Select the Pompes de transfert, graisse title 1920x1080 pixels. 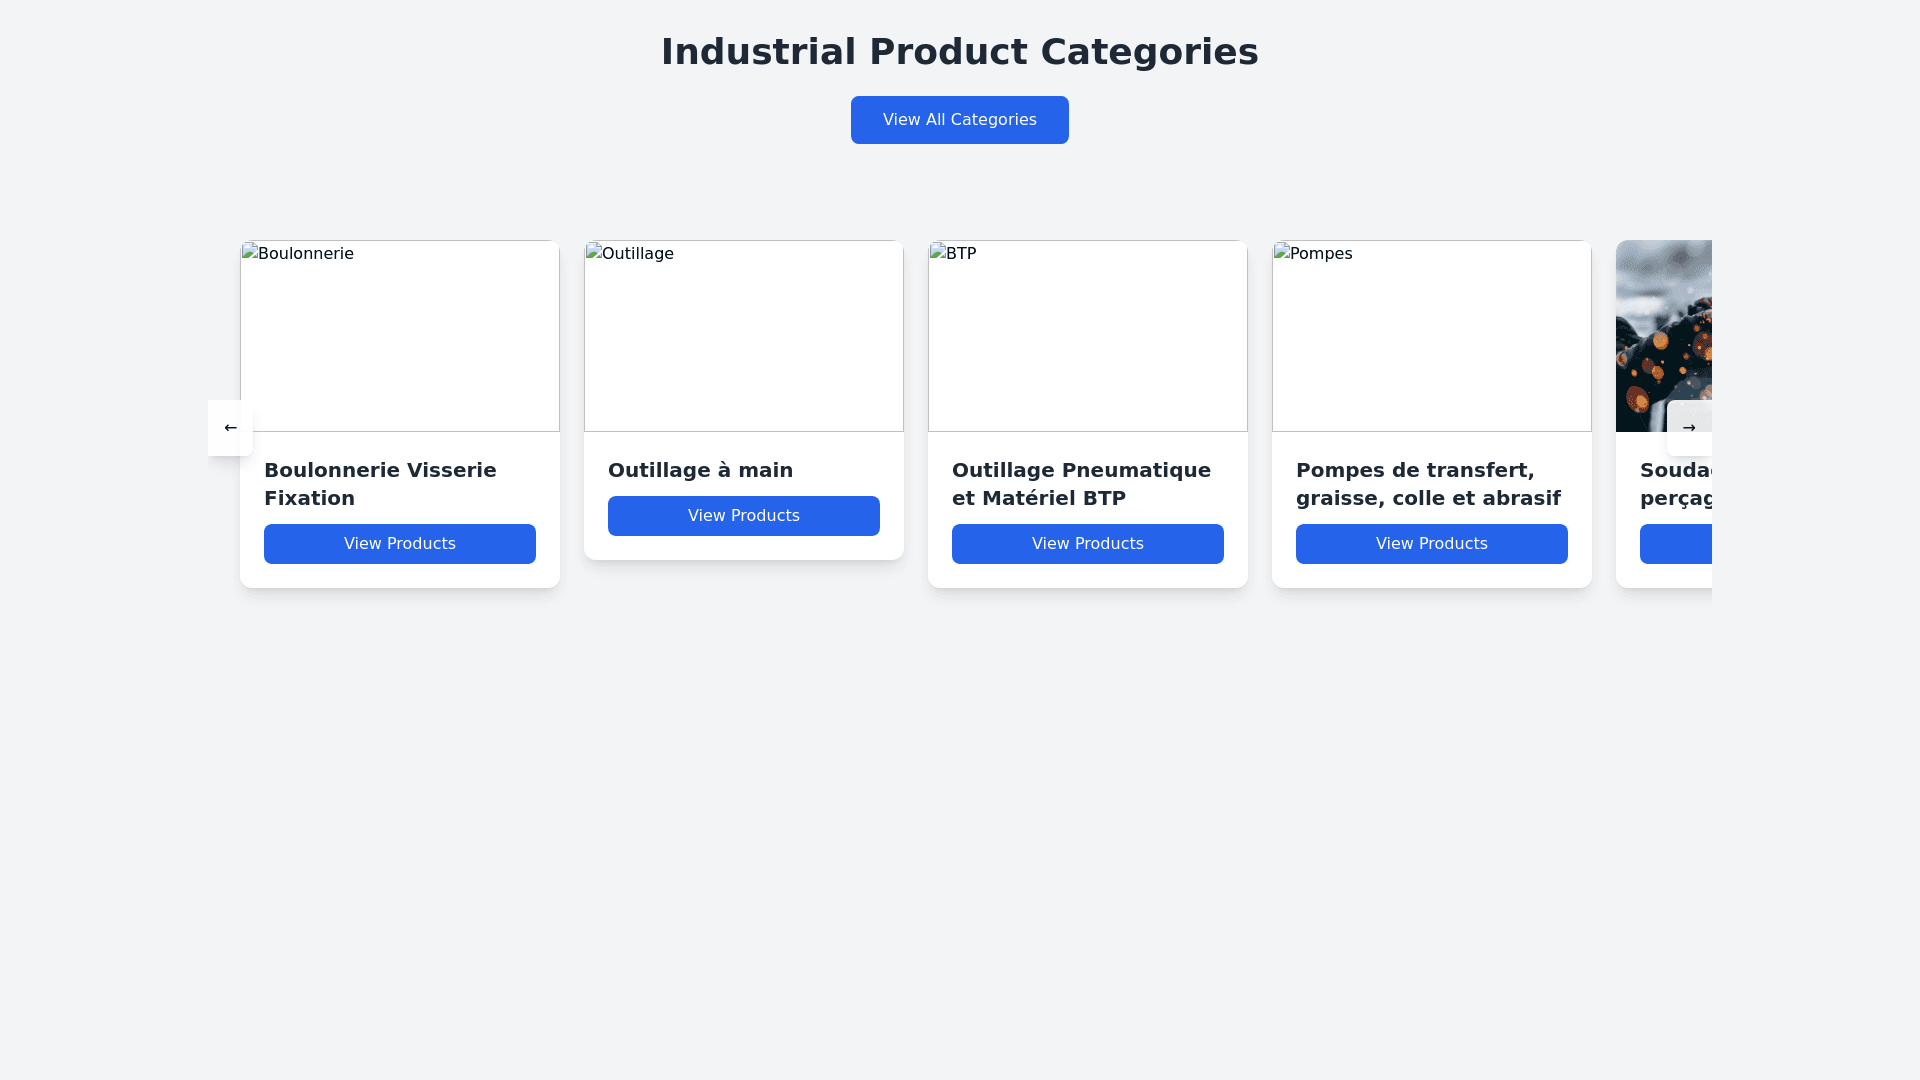point(1428,484)
